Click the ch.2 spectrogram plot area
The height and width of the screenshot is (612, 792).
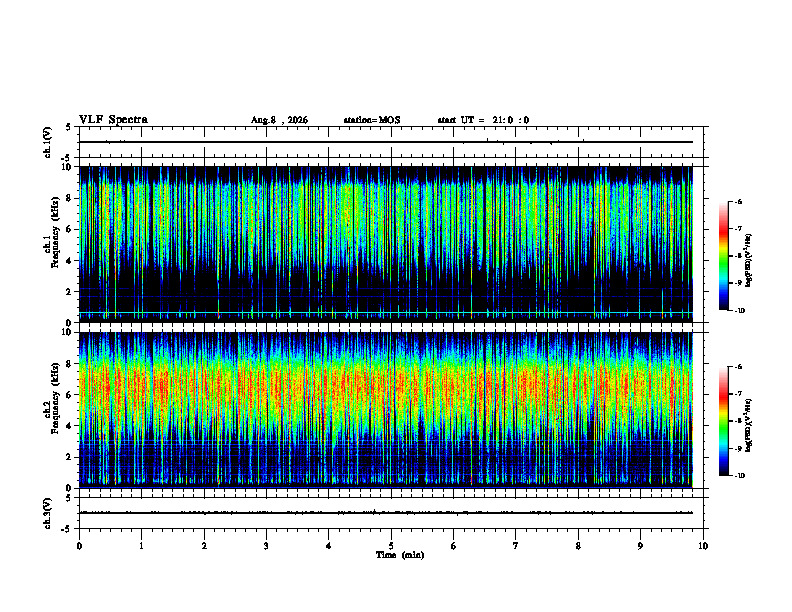coord(386,410)
